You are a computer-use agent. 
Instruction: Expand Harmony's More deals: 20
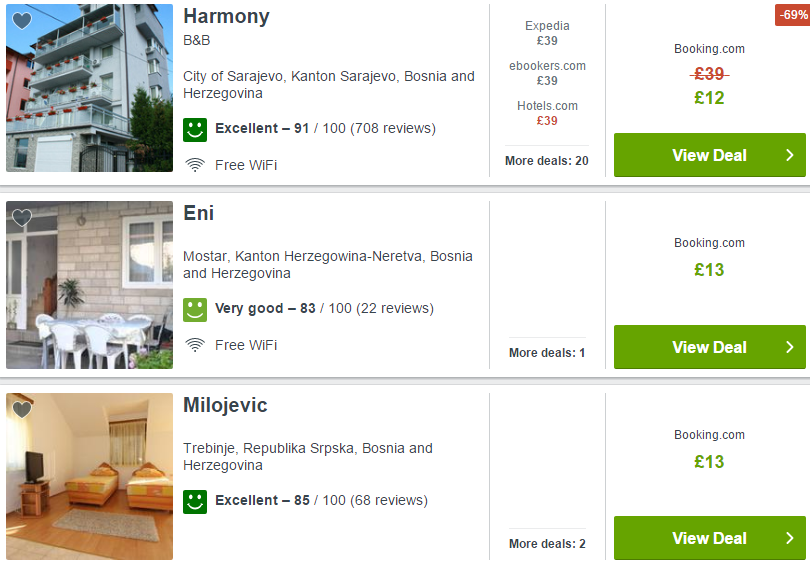546,161
